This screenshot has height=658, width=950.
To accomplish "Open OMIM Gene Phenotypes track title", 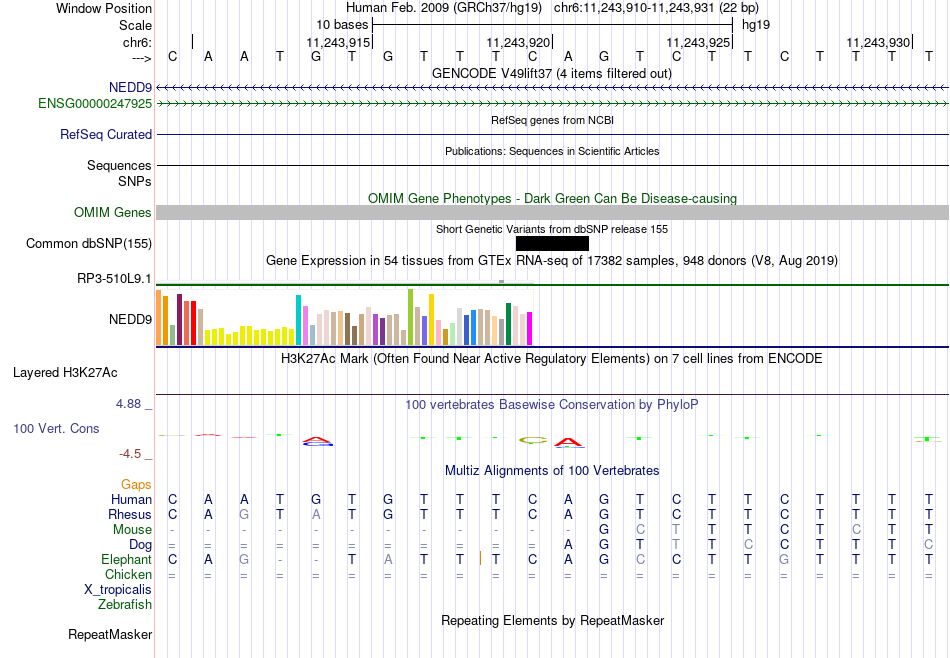I will point(552,198).
